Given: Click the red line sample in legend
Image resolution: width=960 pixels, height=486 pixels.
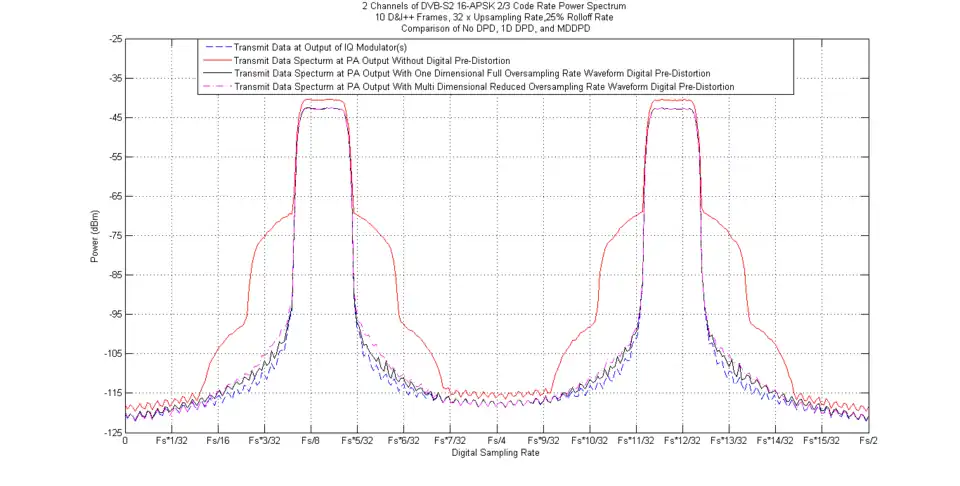Looking at the screenshot, I should [215, 60].
